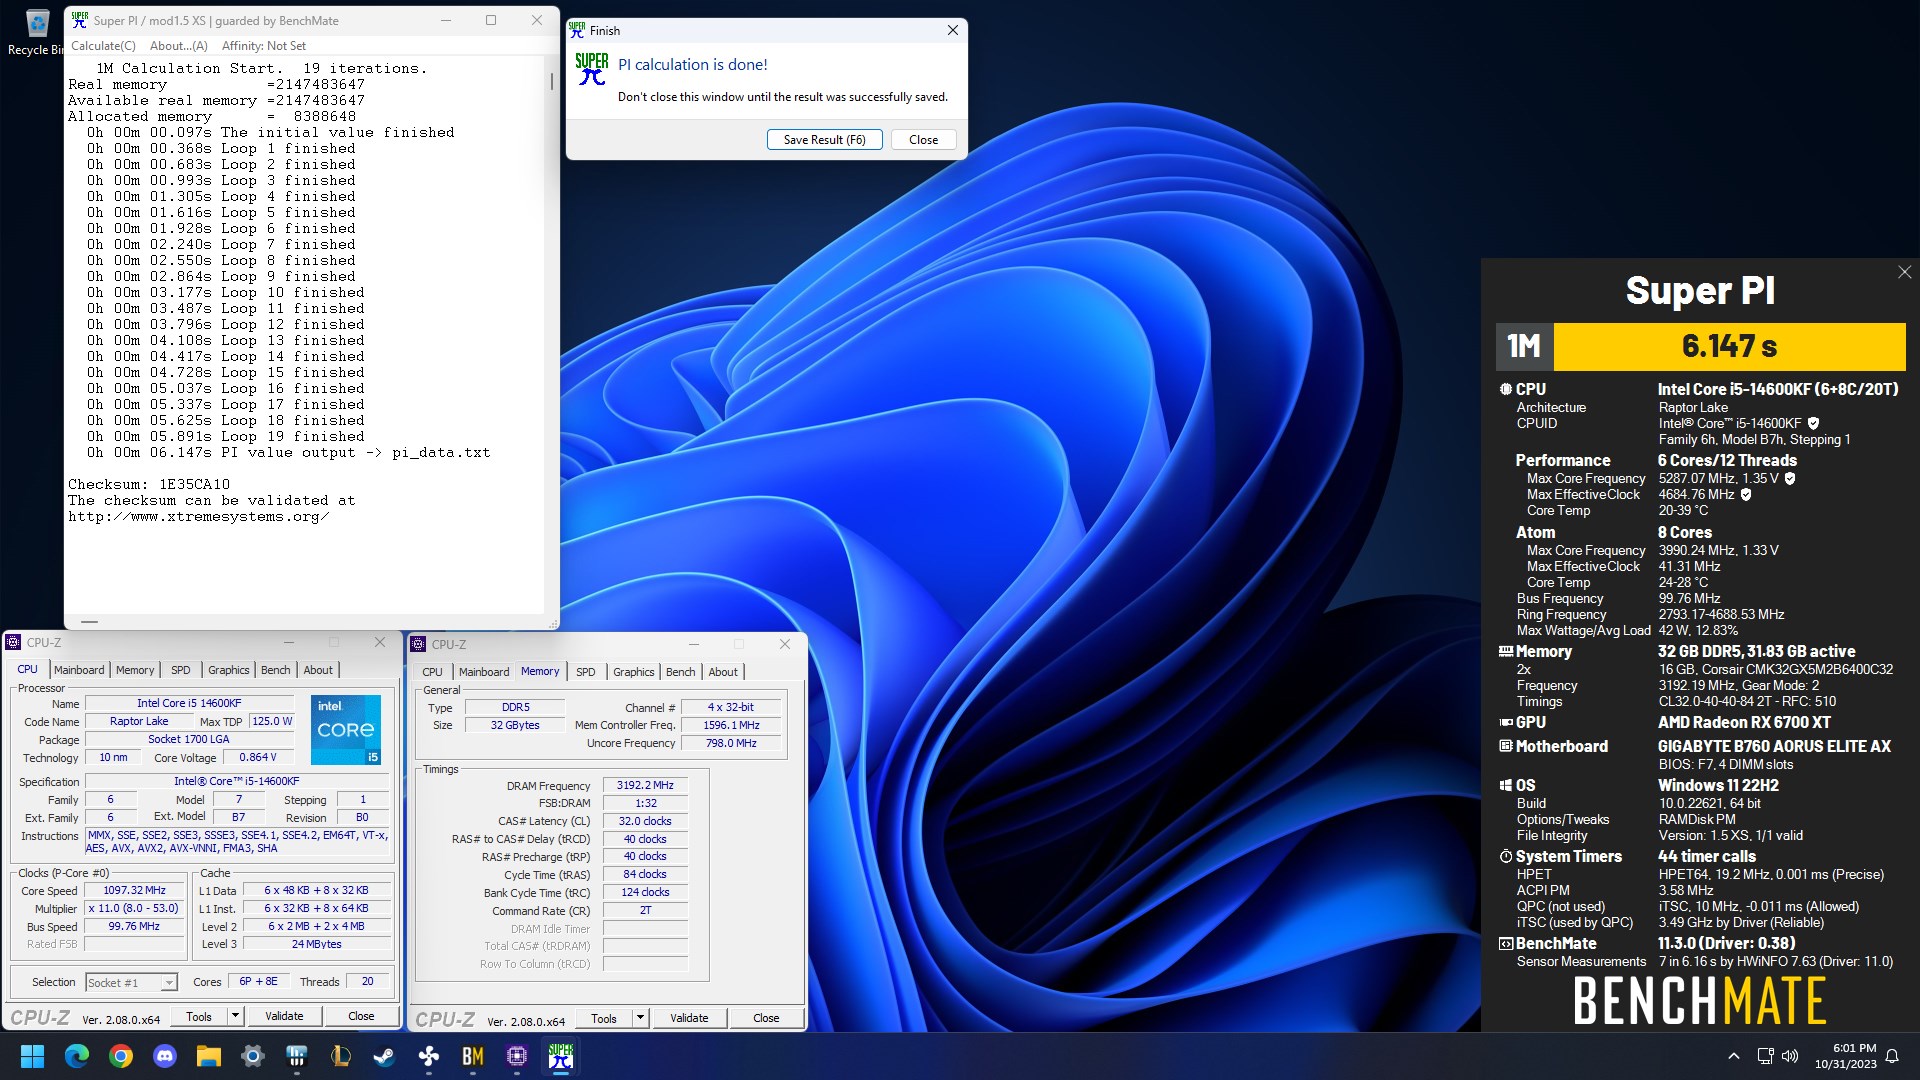The height and width of the screenshot is (1080, 1920).
Task: Open network status tray icon
Action: (1765, 1056)
